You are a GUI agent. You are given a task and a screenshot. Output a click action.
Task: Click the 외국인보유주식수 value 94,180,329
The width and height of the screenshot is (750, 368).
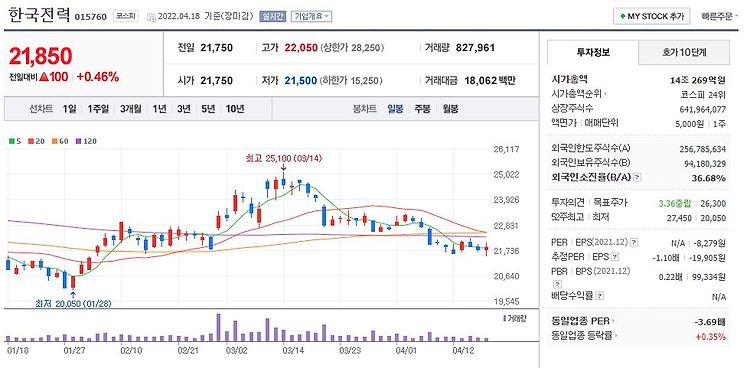coord(705,164)
